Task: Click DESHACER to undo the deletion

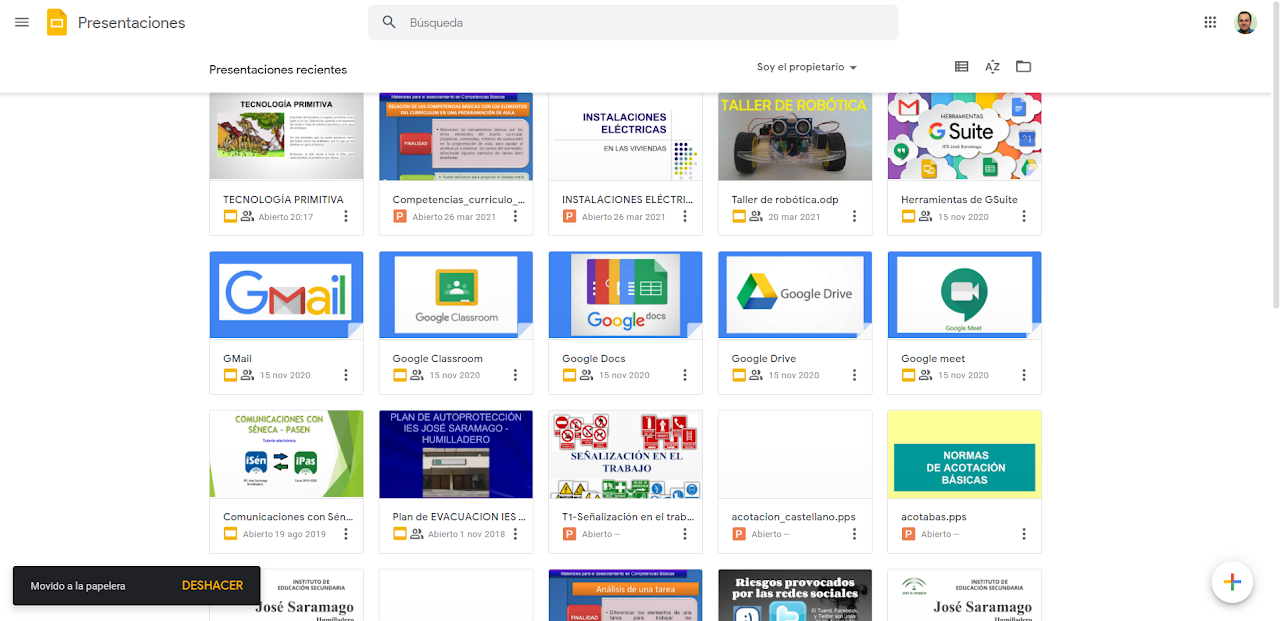Action: tap(212, 586)
